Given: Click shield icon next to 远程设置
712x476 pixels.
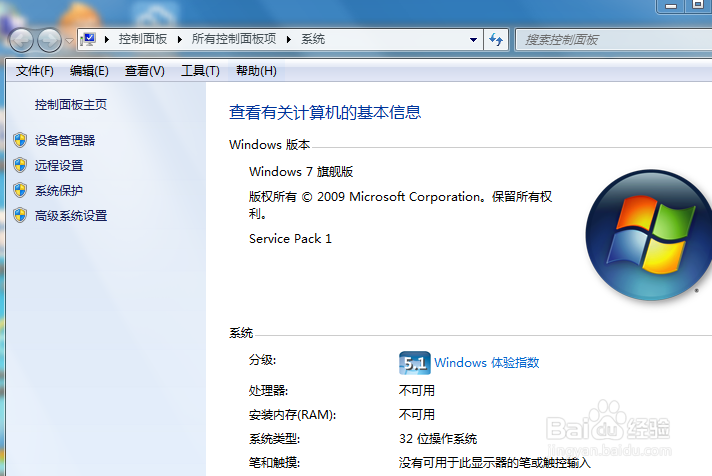Looking at the screenshot, I should pyautogui.click(x=20, y=165).
